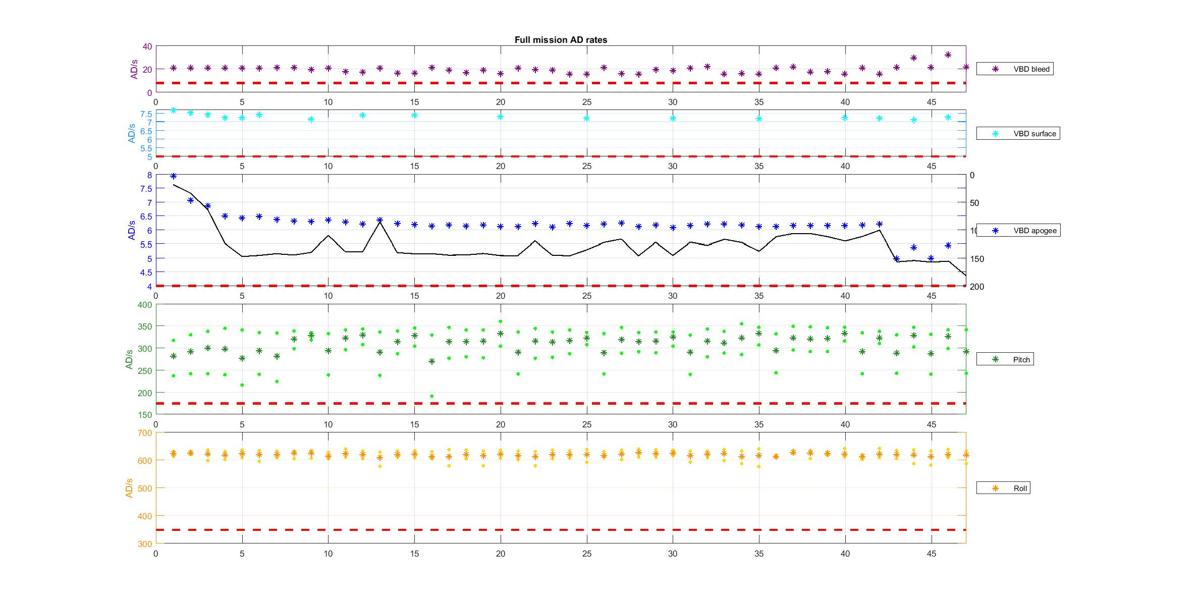Click the '700' tick label on Roll axis
This screenshot has height=611, width=1200.
click(145, 433)
